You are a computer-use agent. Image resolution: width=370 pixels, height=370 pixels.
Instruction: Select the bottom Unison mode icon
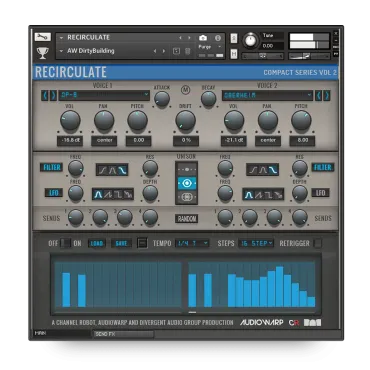tap(187, 197)
